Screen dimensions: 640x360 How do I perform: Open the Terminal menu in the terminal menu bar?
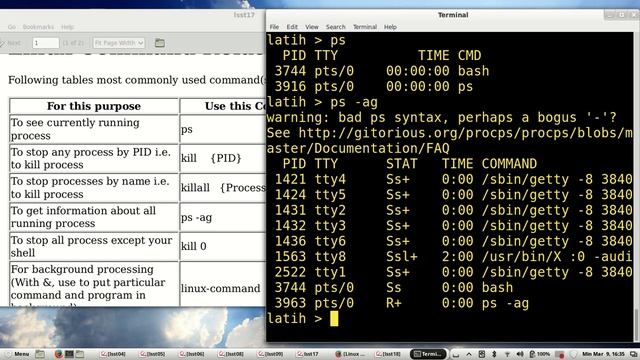(365, 27)
